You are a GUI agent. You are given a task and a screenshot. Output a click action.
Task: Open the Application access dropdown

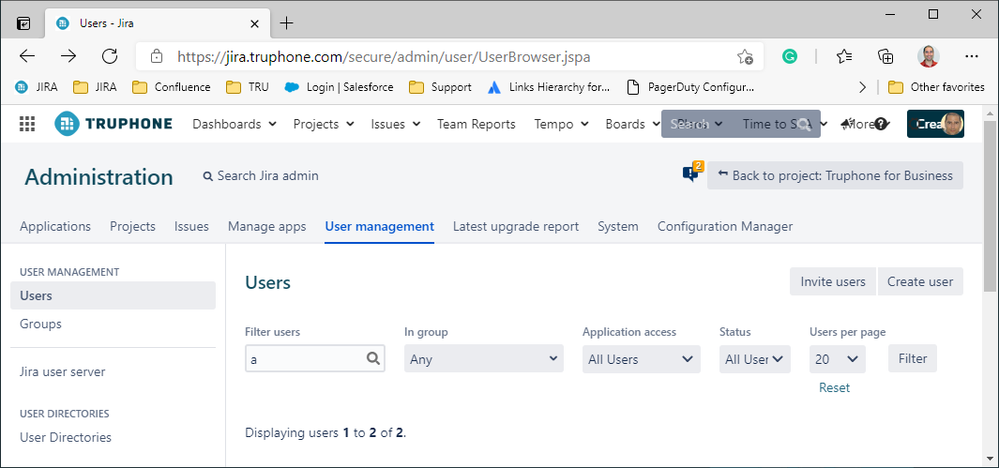coord(641,359)
